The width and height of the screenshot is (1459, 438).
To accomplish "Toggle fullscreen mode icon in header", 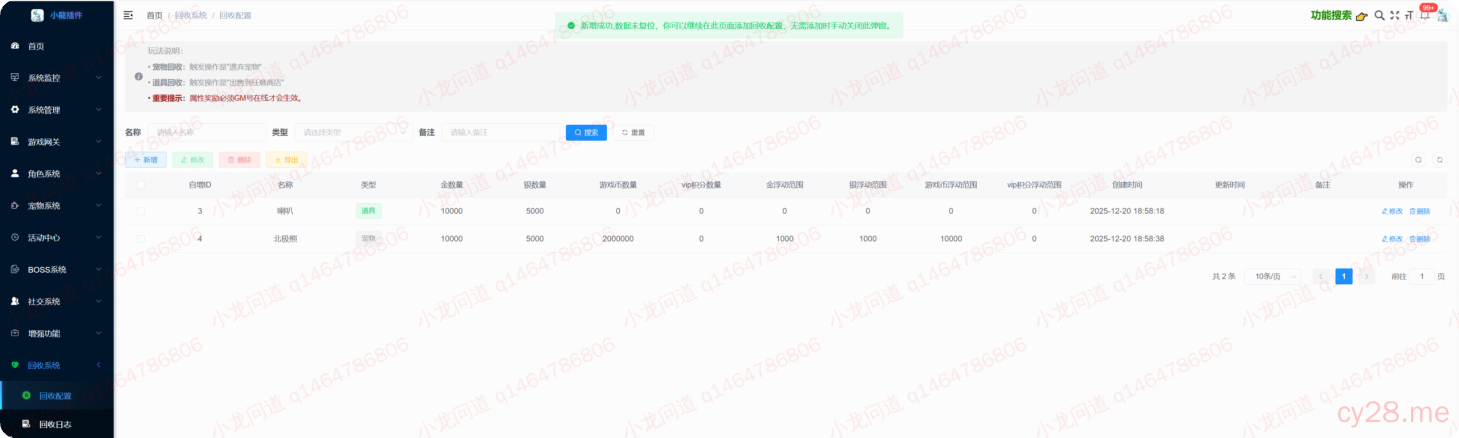I will click(x=1394, y=15).
